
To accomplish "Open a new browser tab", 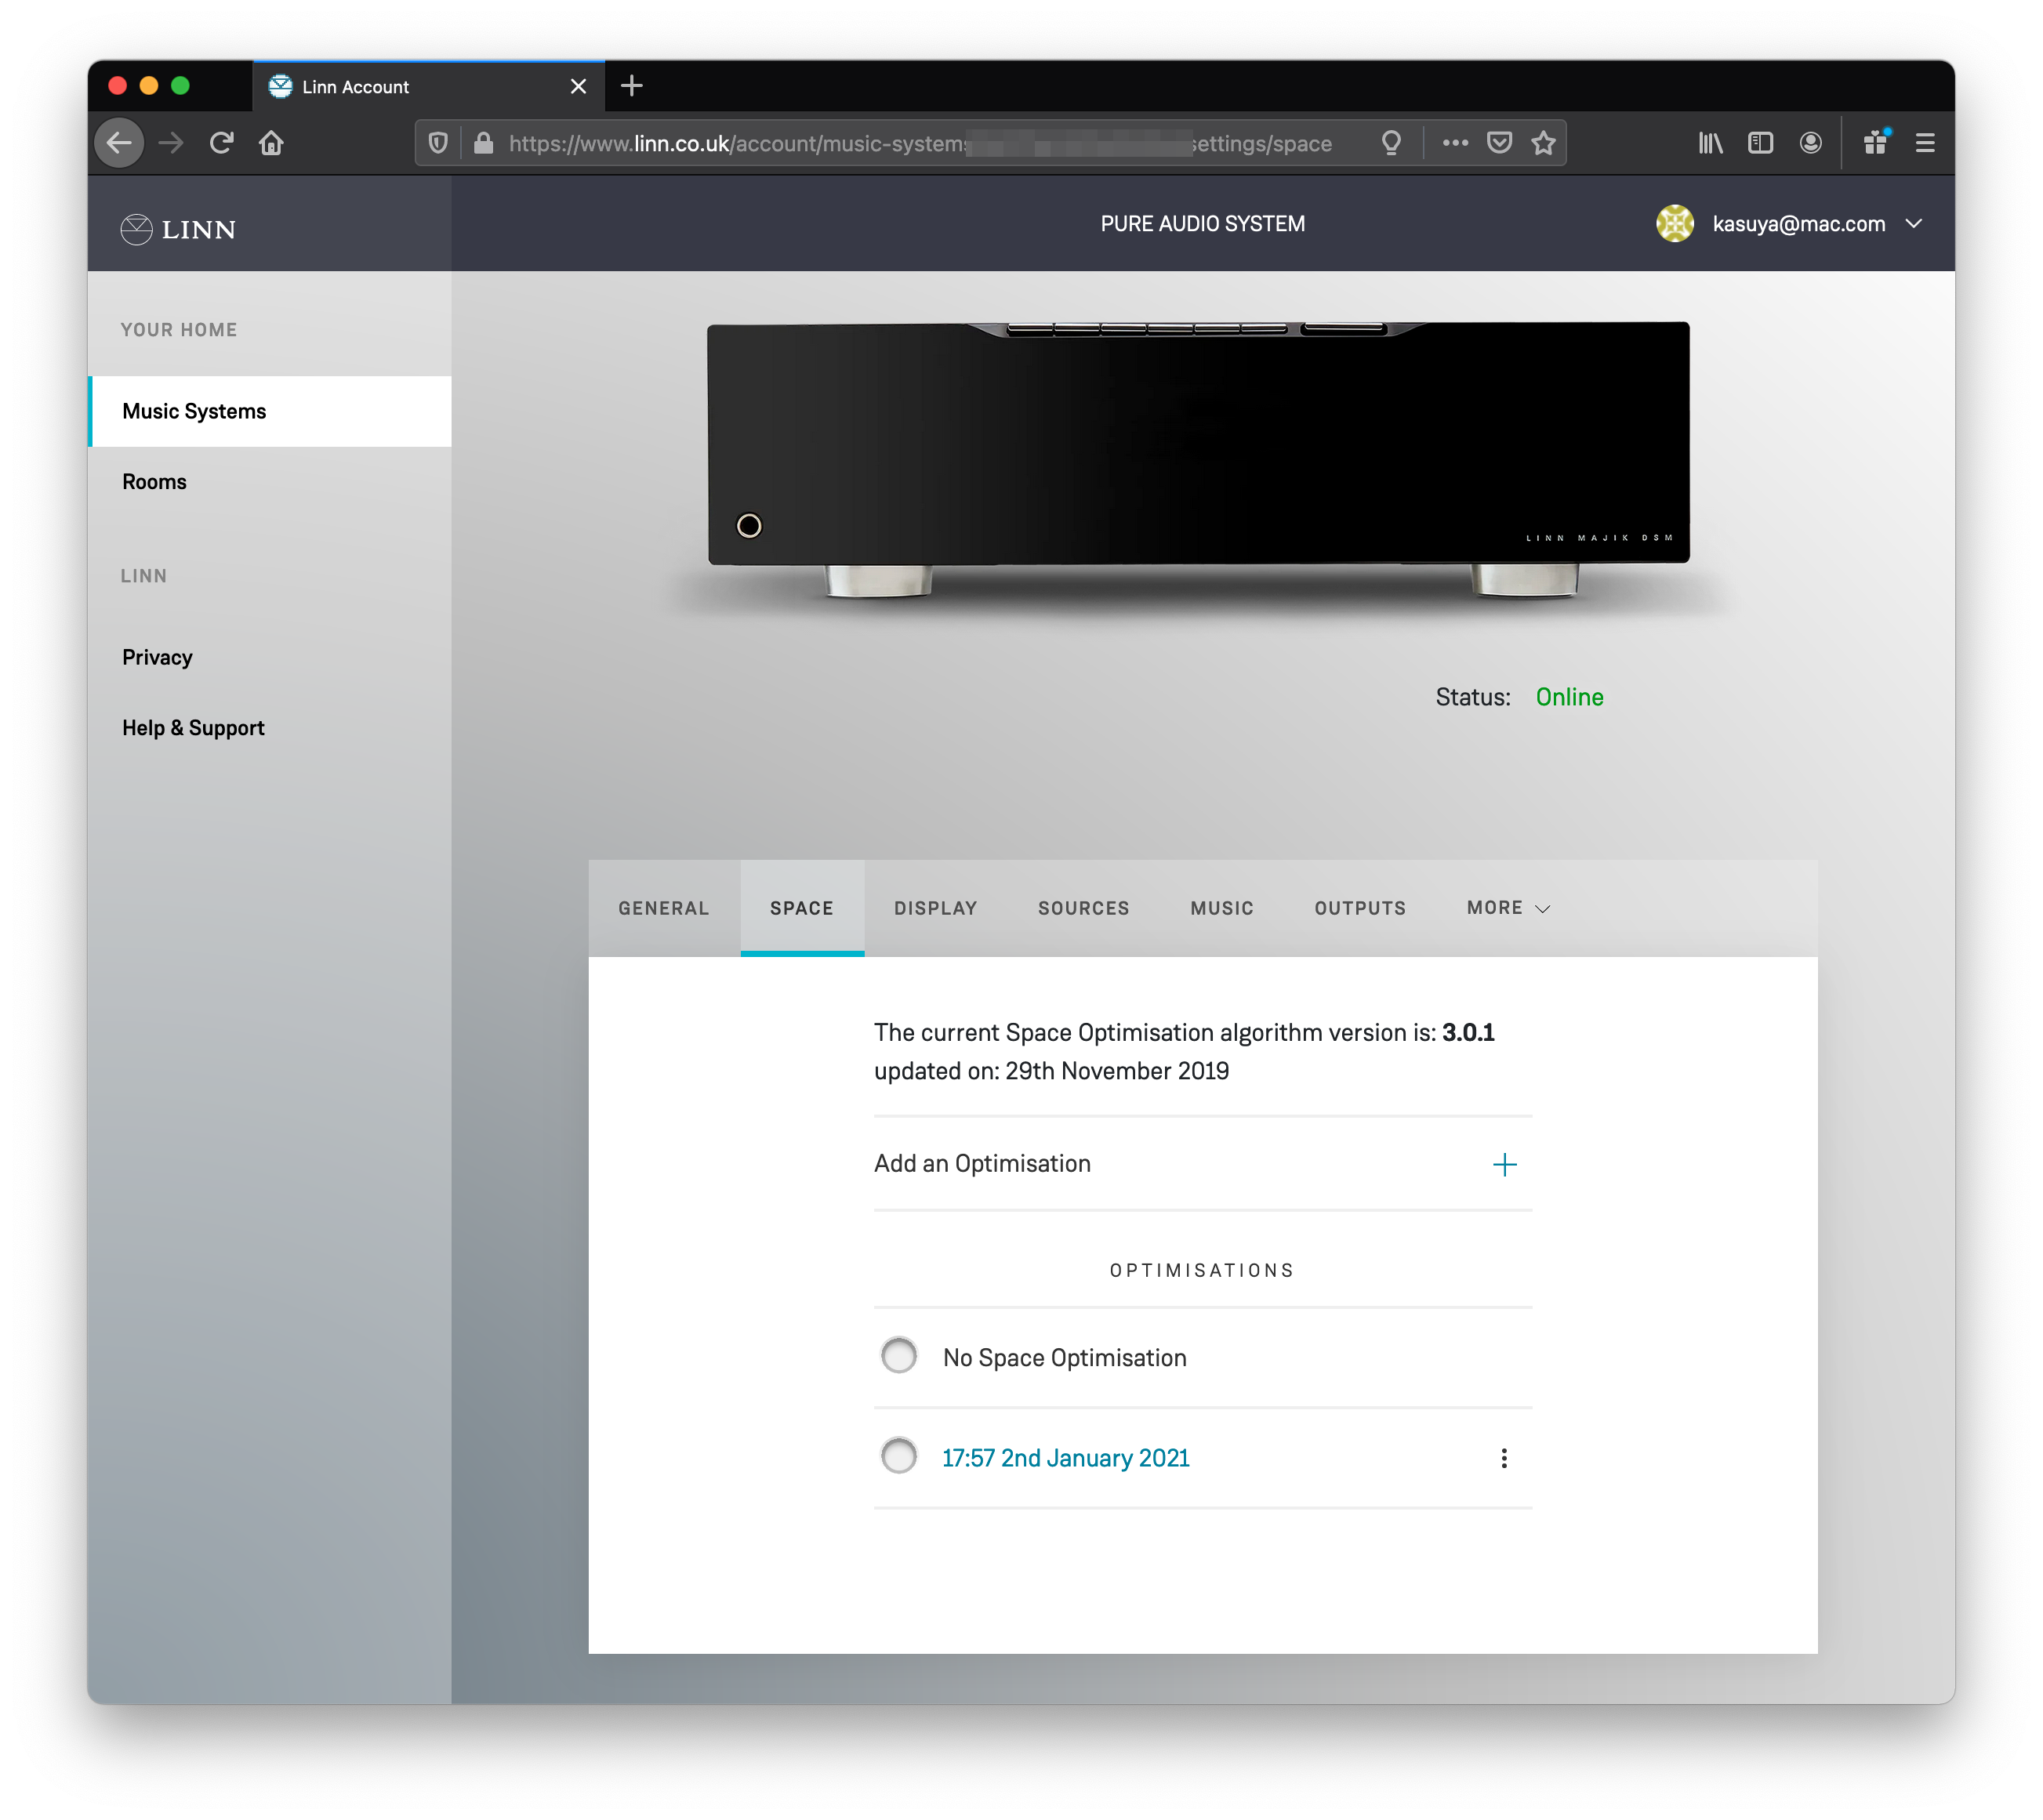I will [631, 86].
